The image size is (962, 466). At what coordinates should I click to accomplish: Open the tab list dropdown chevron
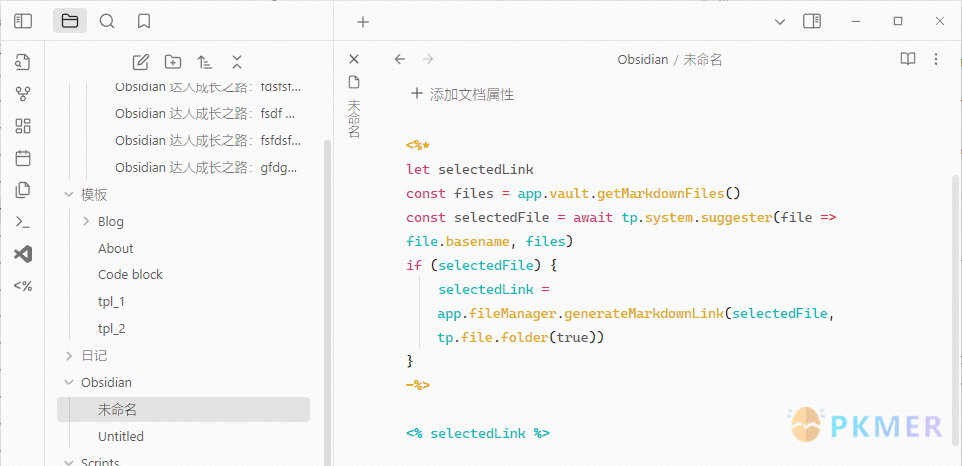pos(780,22)
